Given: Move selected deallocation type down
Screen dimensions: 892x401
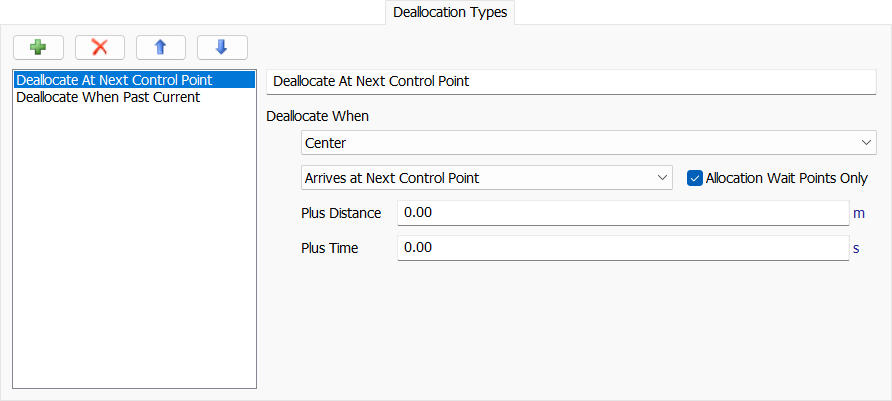Looking at the screenshot, I should (222, 47).
